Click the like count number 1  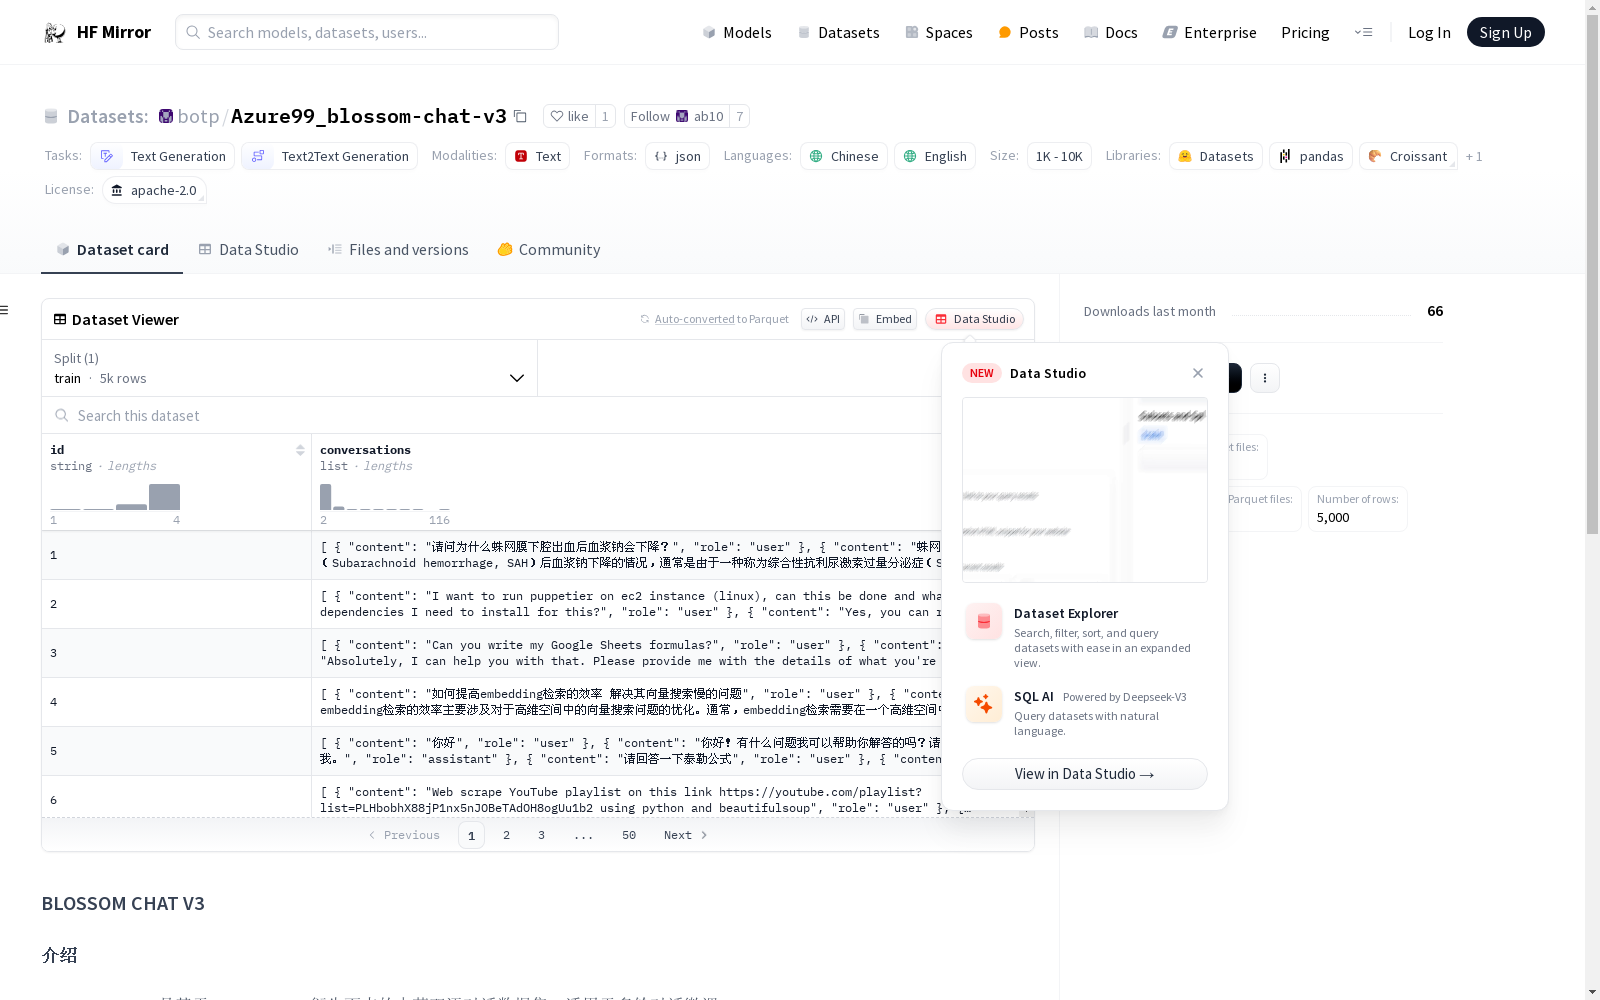[605, 116]
